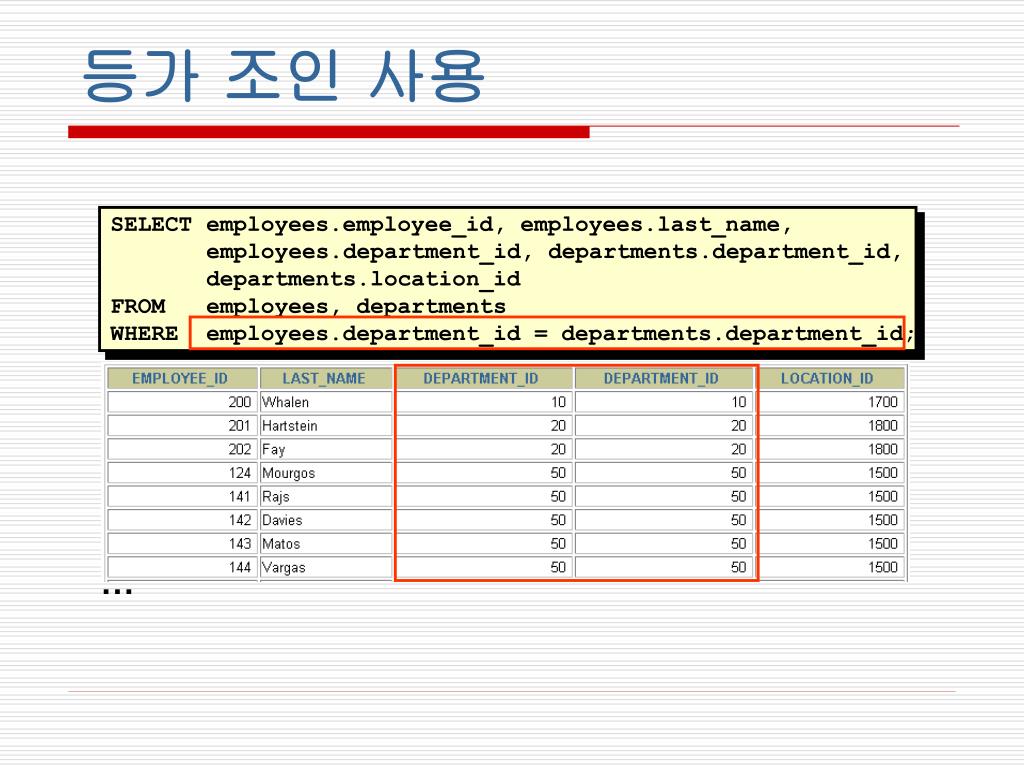Click the ellipsis below the result table

point(118,591)
